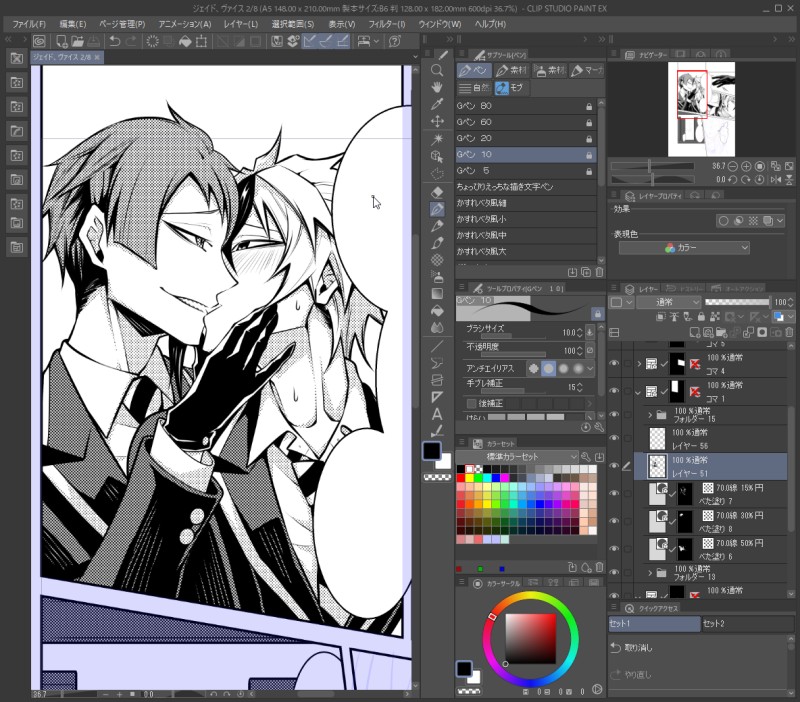Open the Clip Studio launcher icon

pos(39,41)
